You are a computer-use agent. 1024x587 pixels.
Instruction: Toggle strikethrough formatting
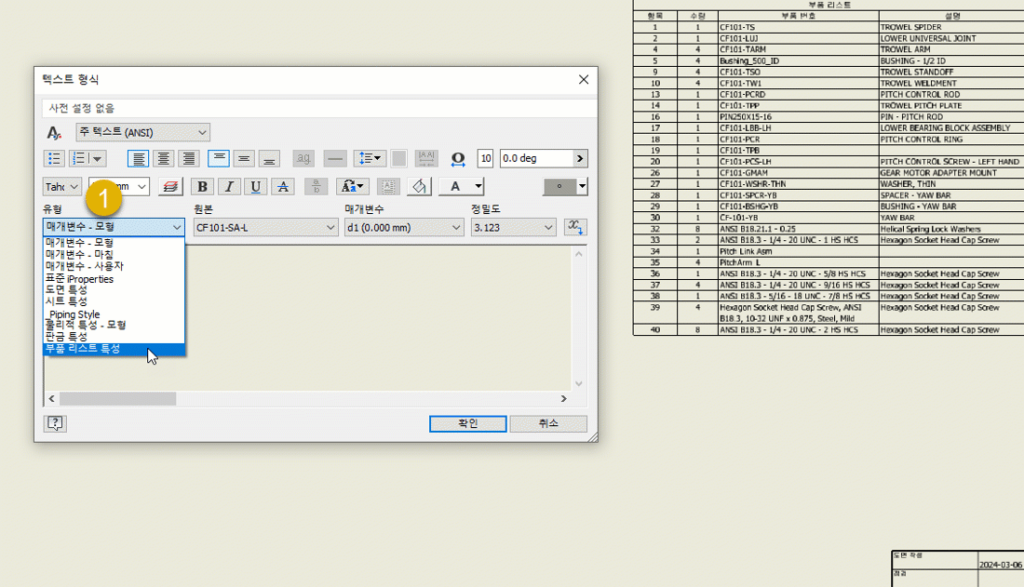(x=283, y=187)
